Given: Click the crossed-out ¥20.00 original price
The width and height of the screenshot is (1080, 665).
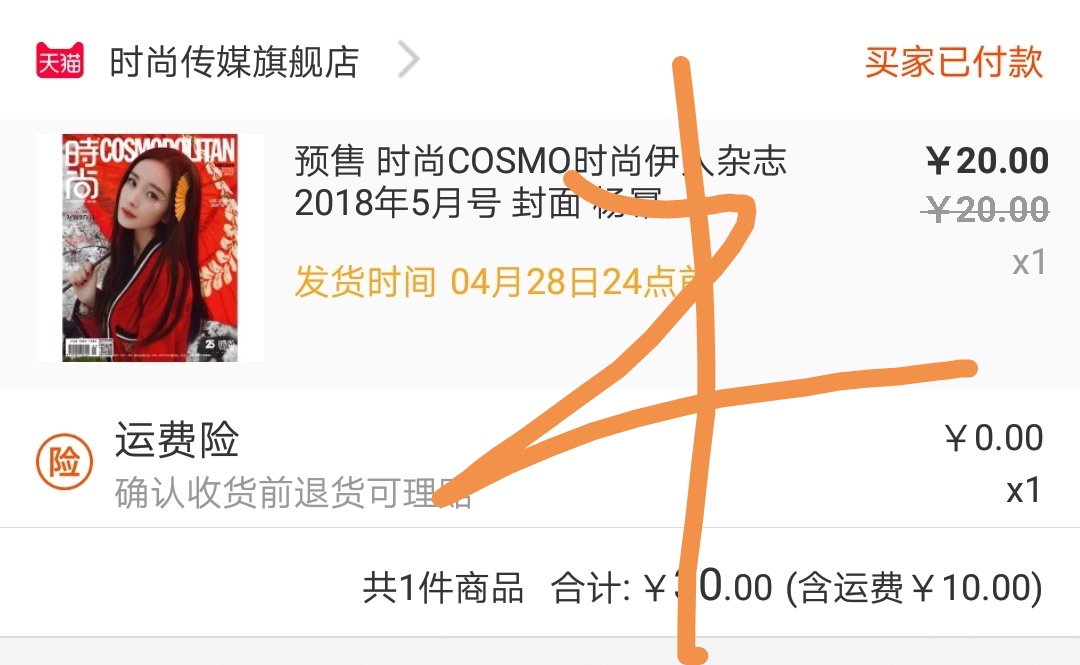Looking at the screenshot, I should (986, 209).
